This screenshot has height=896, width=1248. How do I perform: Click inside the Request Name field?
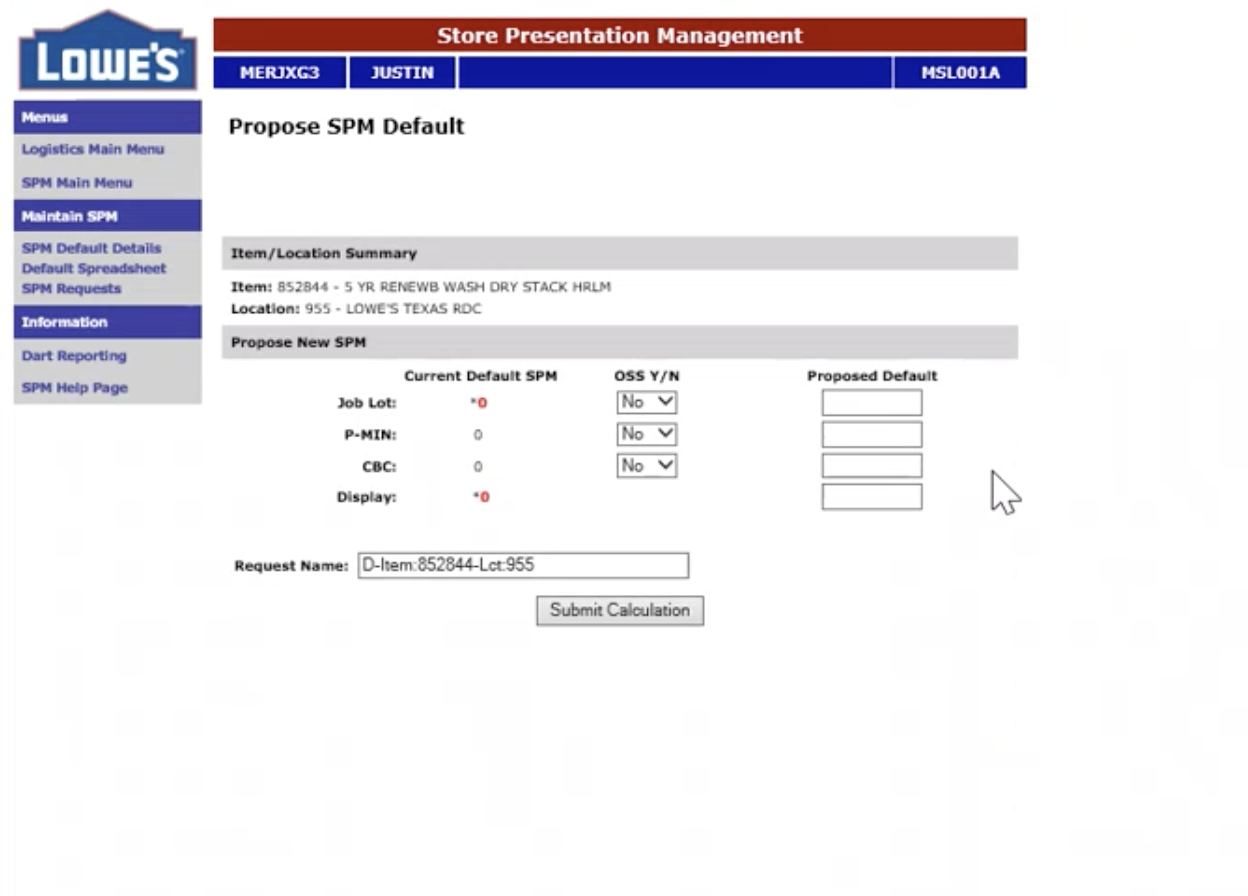520,565
